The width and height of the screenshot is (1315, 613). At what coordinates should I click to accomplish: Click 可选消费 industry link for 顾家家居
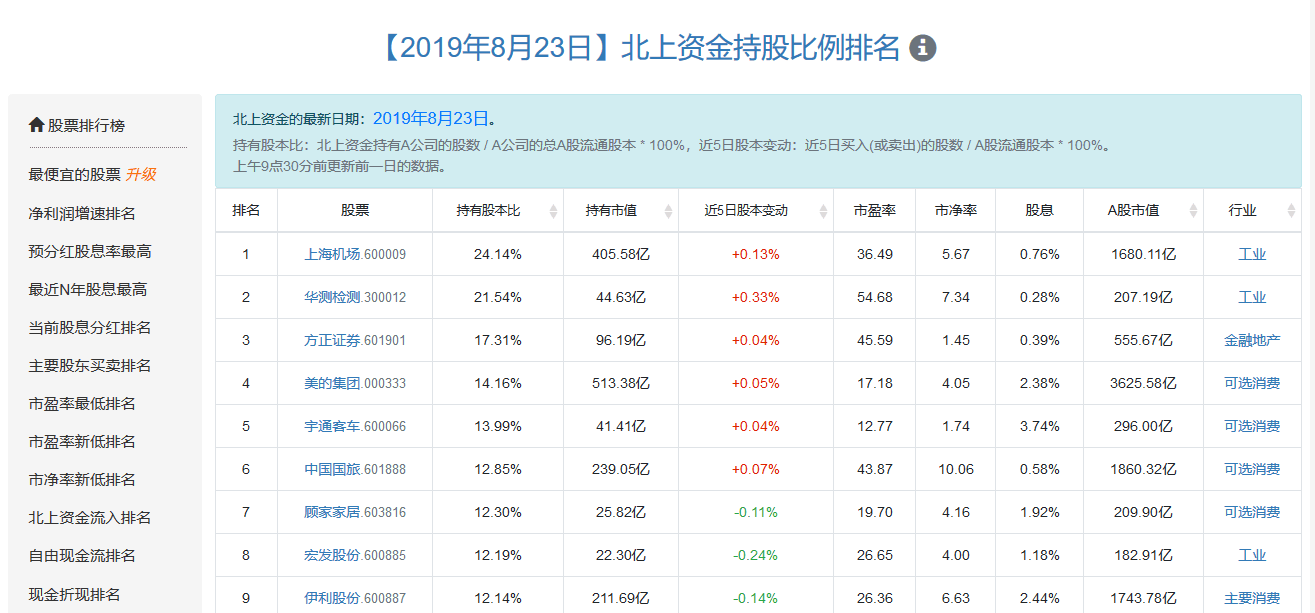(x=1252, y=512)
